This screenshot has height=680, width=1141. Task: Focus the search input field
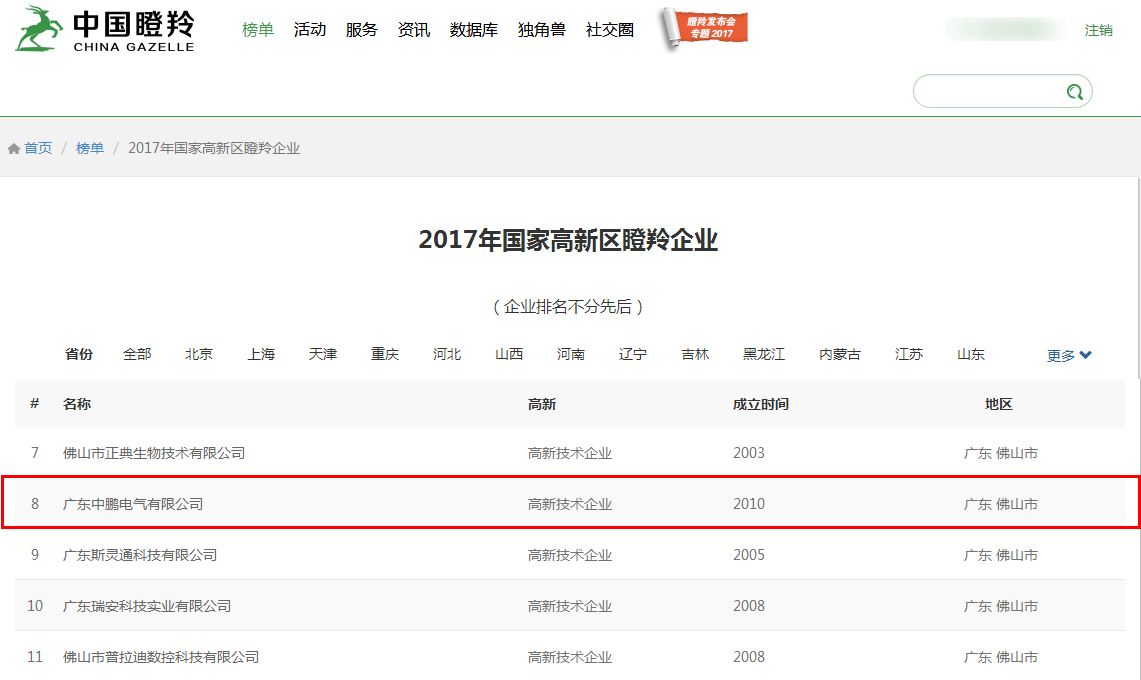[x=990, y=92]
